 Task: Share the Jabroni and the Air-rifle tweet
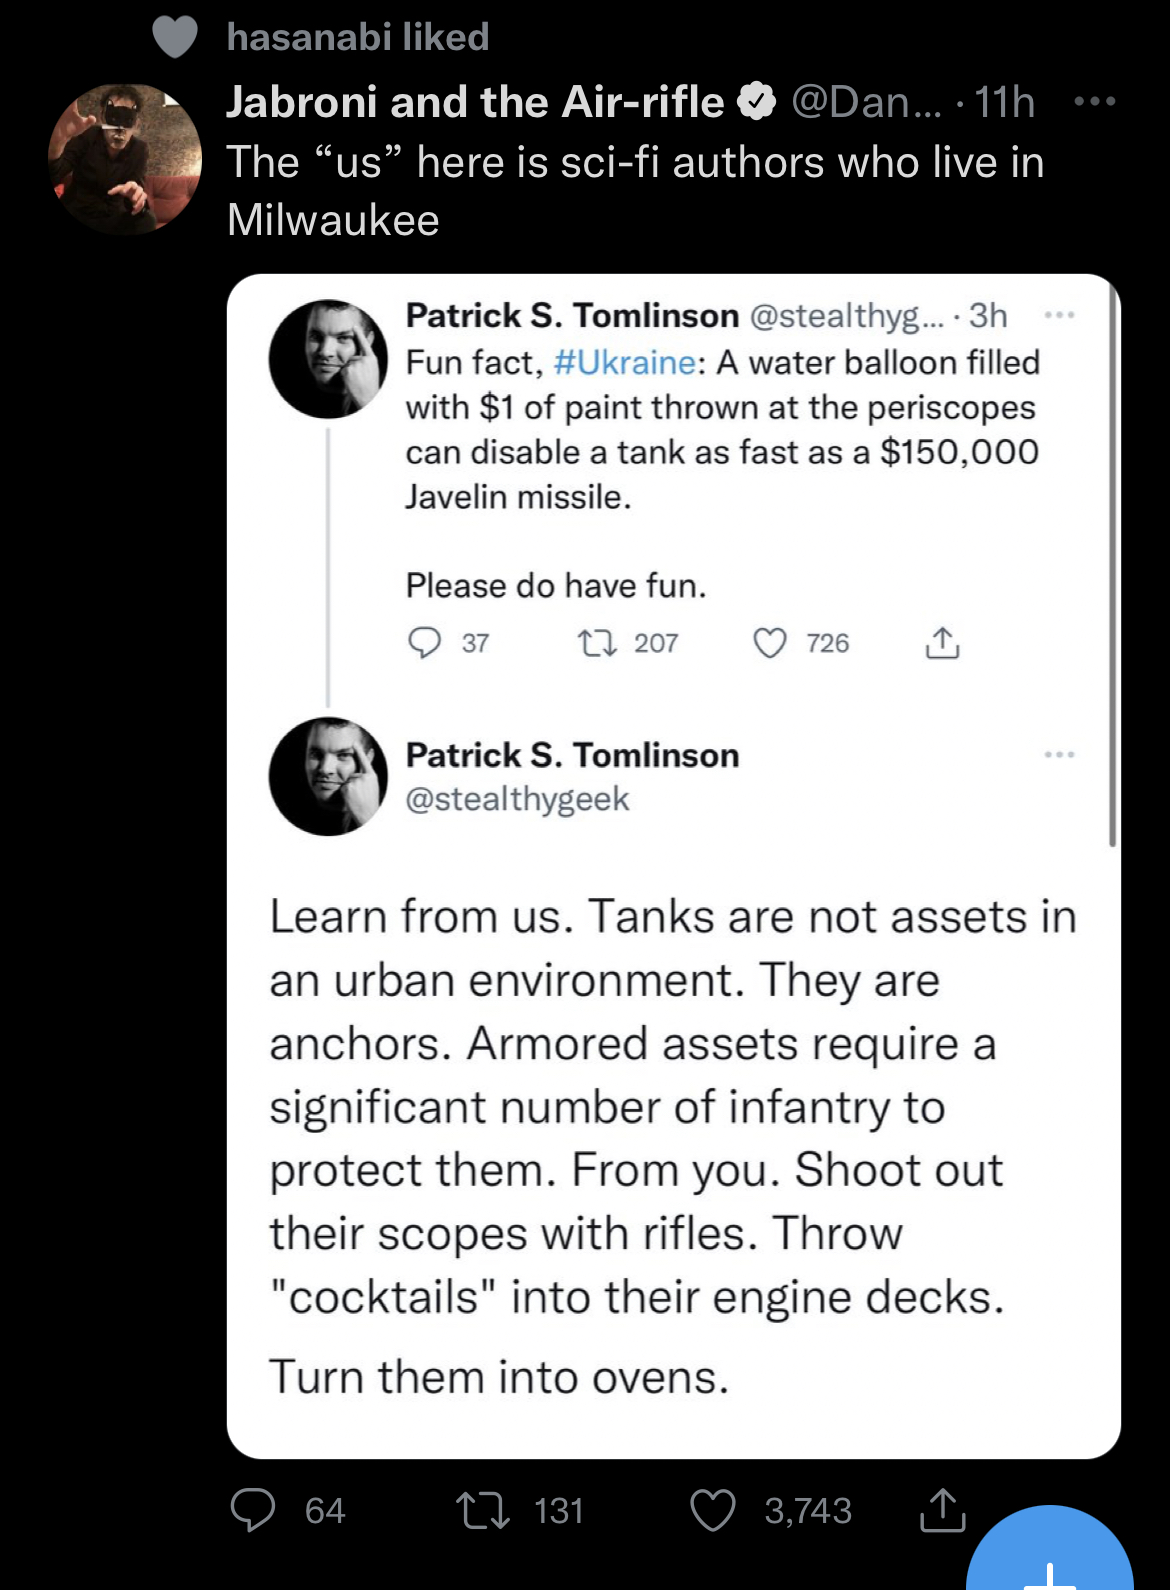(942, 1509)
